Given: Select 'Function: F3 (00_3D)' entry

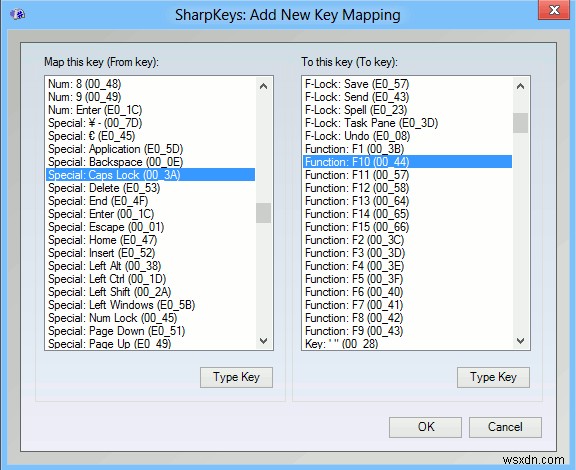Looking at the screenshot, I should click(407, 253).
